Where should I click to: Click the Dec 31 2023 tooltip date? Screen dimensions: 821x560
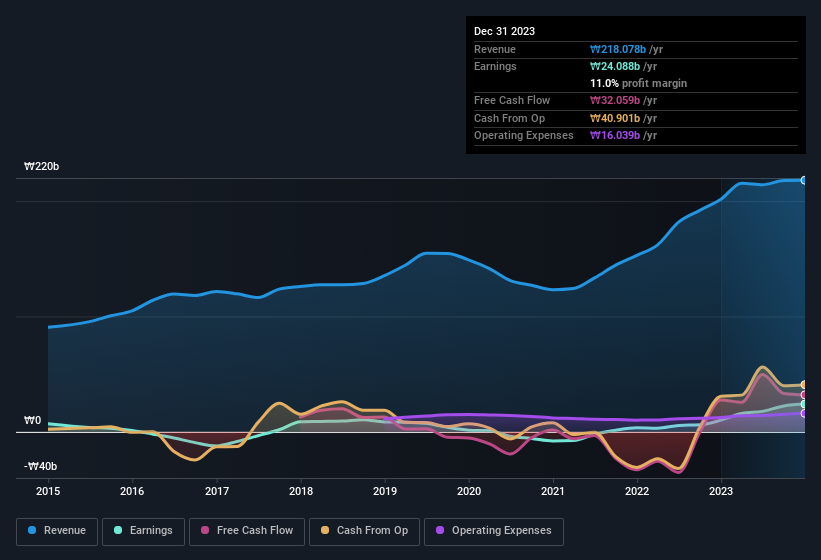click(x=504, y=31)
